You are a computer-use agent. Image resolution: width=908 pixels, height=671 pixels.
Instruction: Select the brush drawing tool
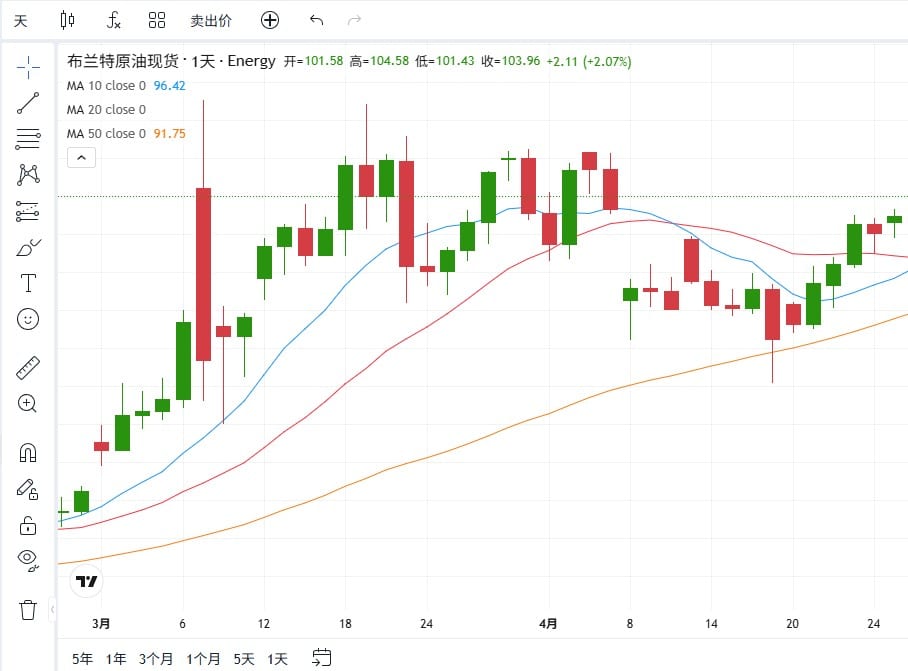click(x=28, y=247)
